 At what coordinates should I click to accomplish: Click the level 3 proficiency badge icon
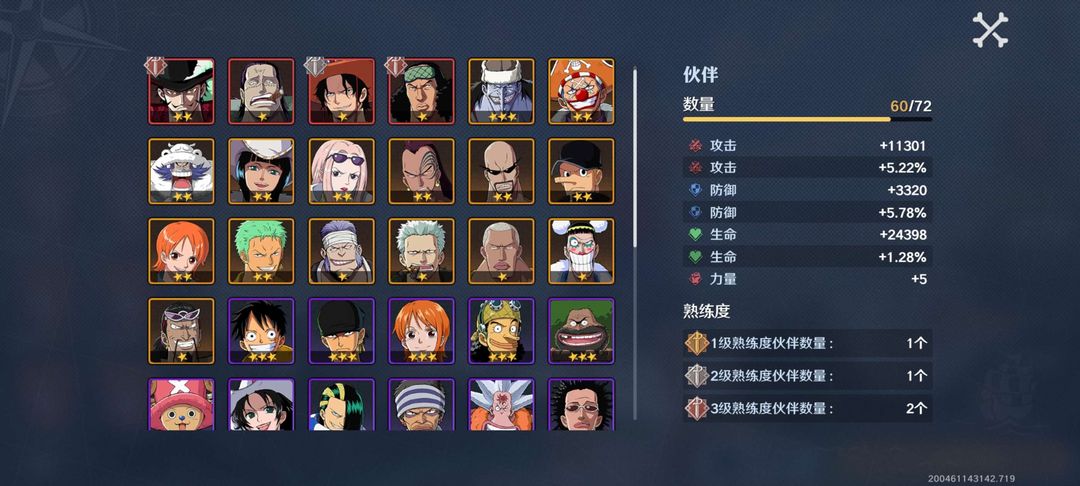point(697,408)
